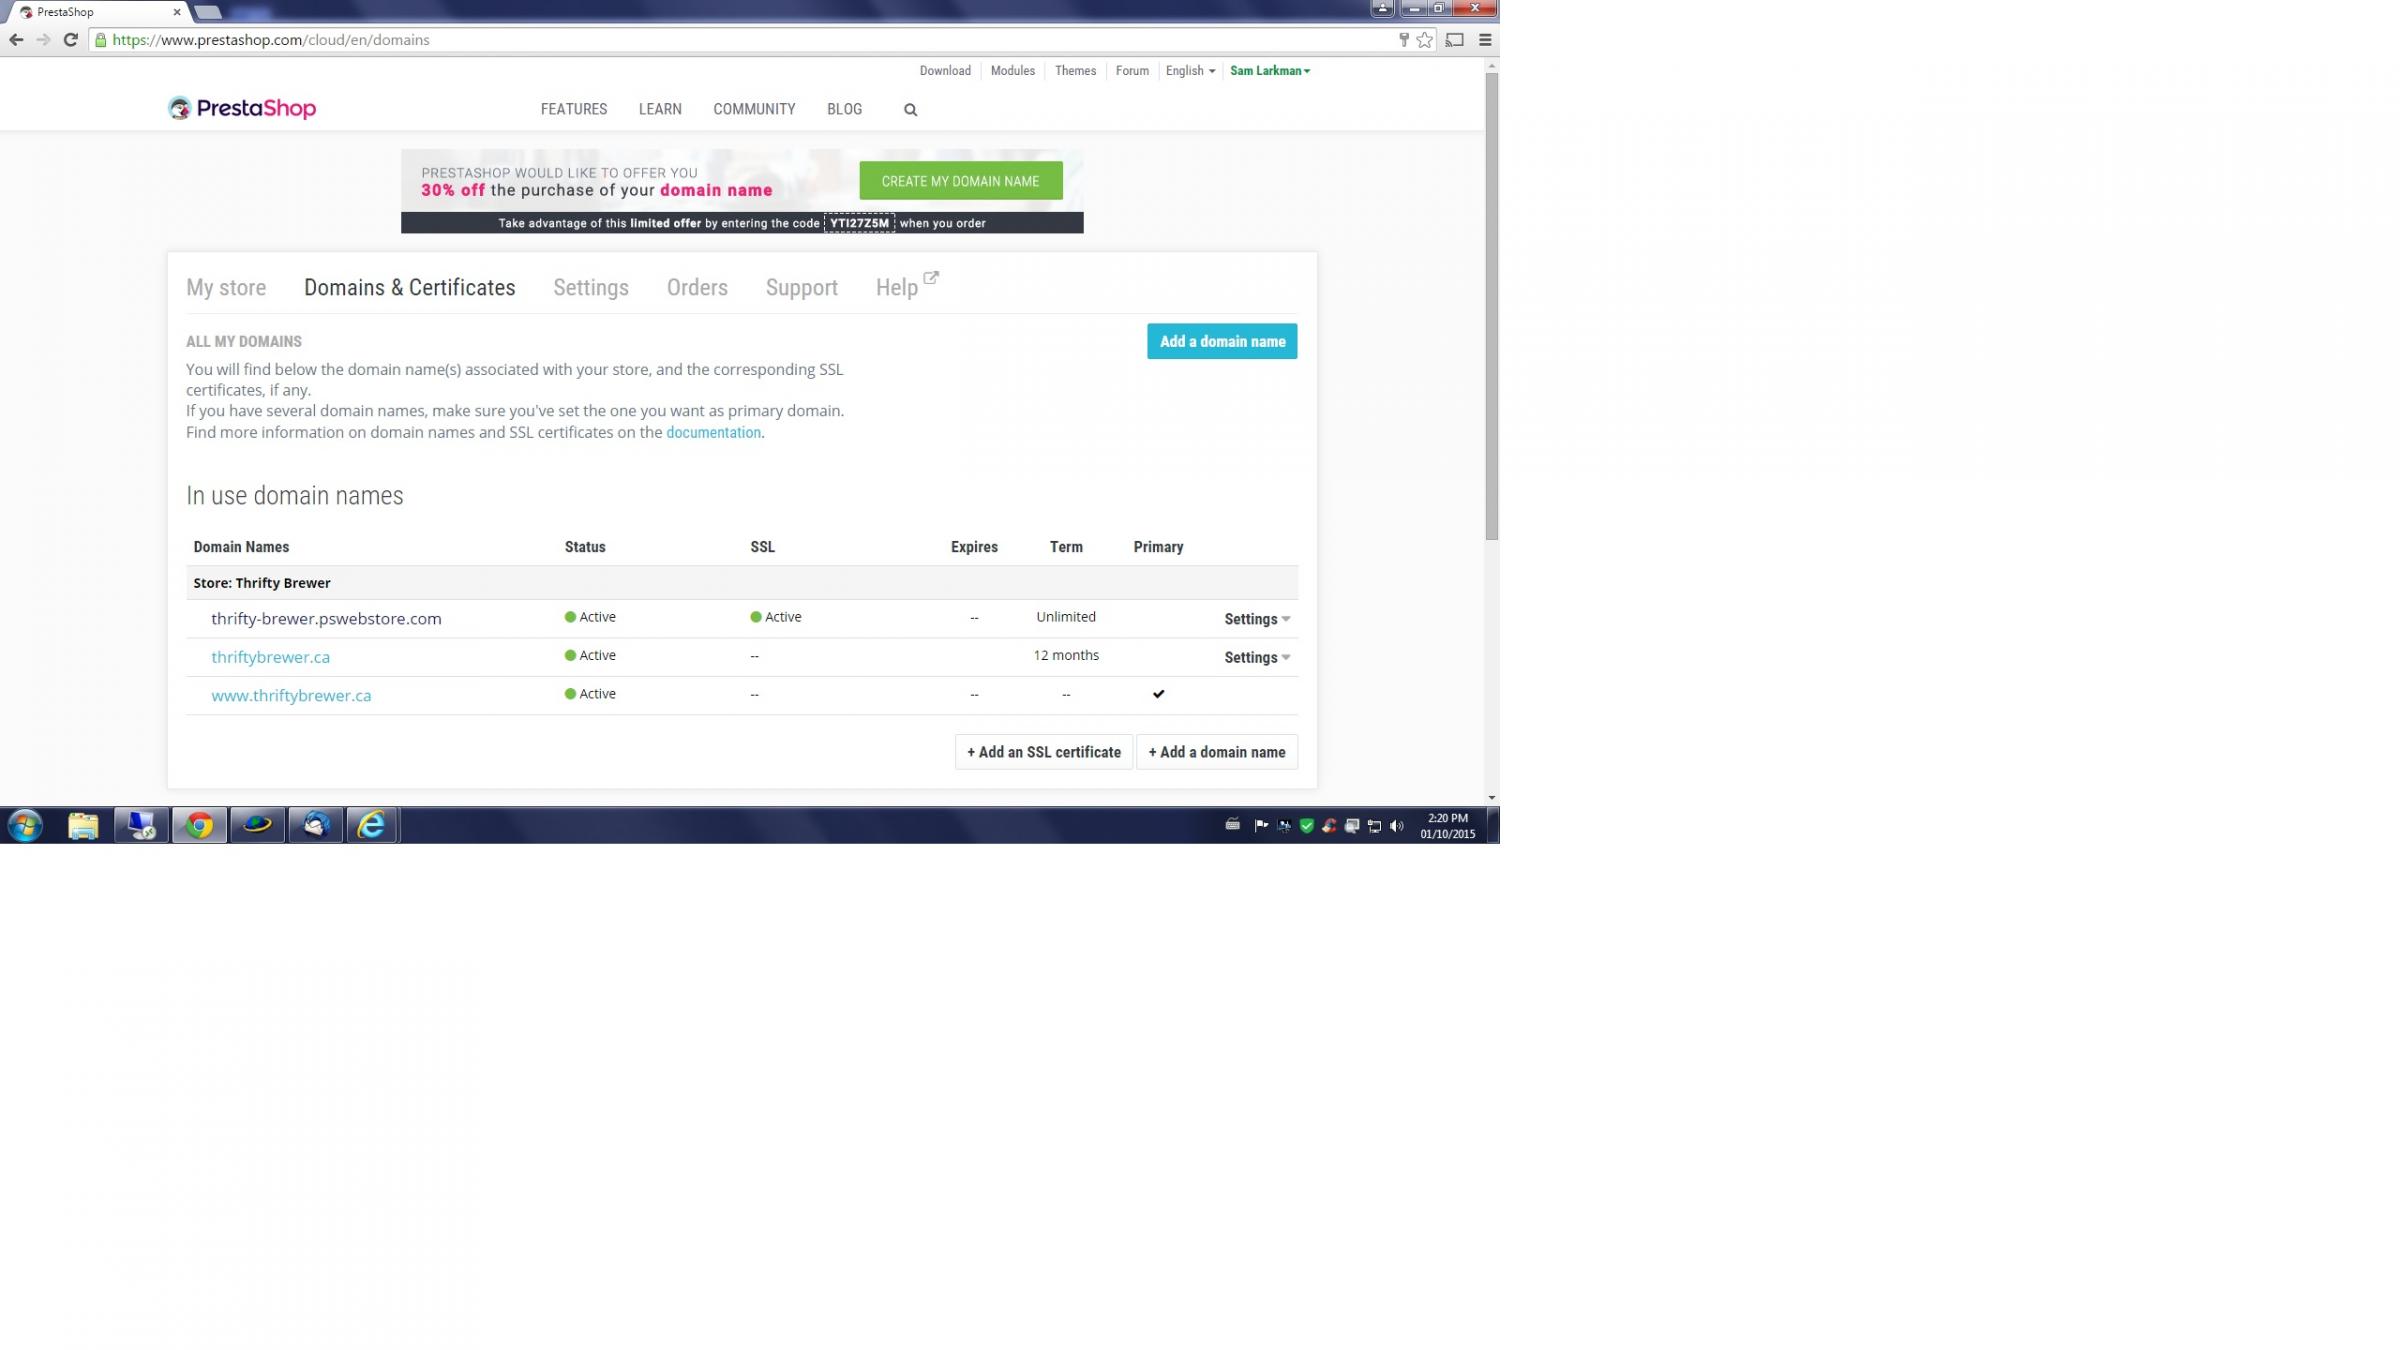Click CREATE MY DOMAIN NAME button

960,181
